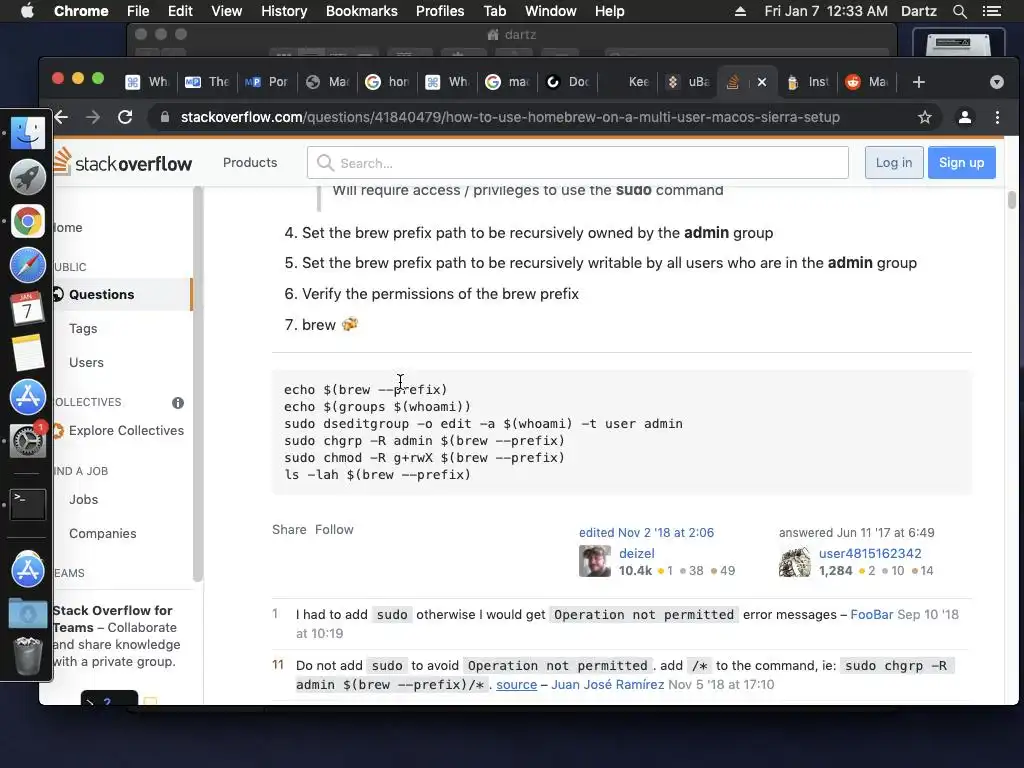Open Chrome three-dot menu
This screenshot has height=768, width=1024.
click(997, 118)
